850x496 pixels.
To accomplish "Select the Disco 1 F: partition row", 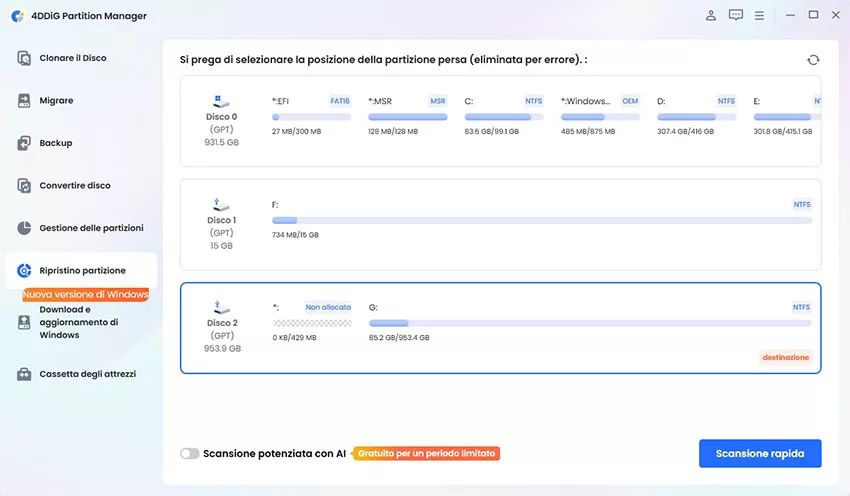I will tap(541, 220).
